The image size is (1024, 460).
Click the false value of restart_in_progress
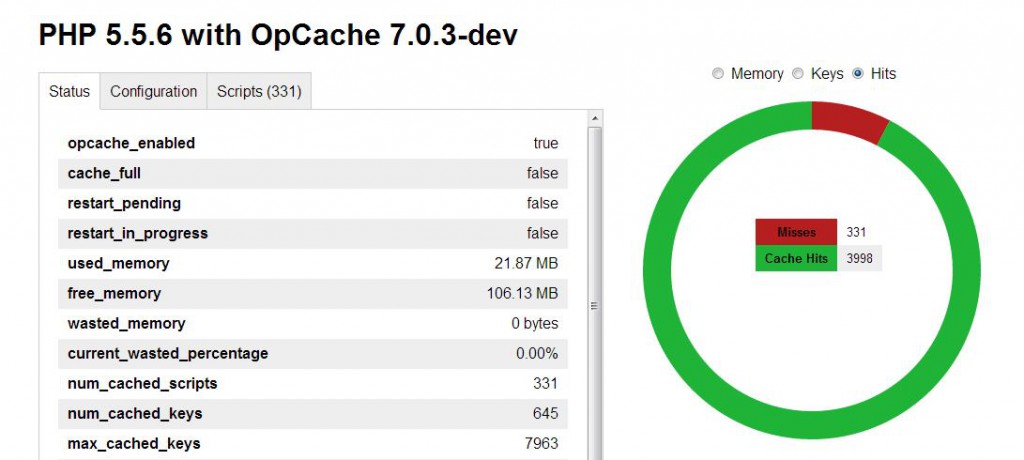pyautogui.click(x=543, y=233)
